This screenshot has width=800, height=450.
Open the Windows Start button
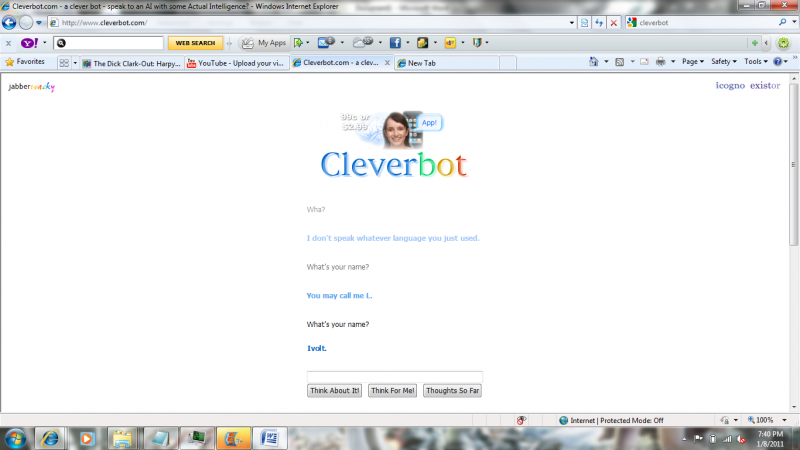coord(16,439)
